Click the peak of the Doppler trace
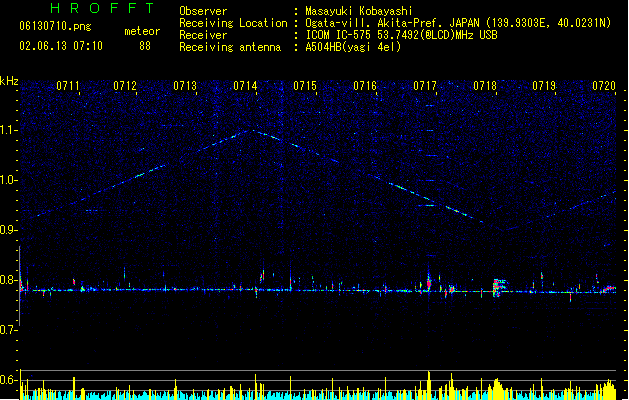The image size is (629, 400). pyautogui.click(x=253, y=130)
